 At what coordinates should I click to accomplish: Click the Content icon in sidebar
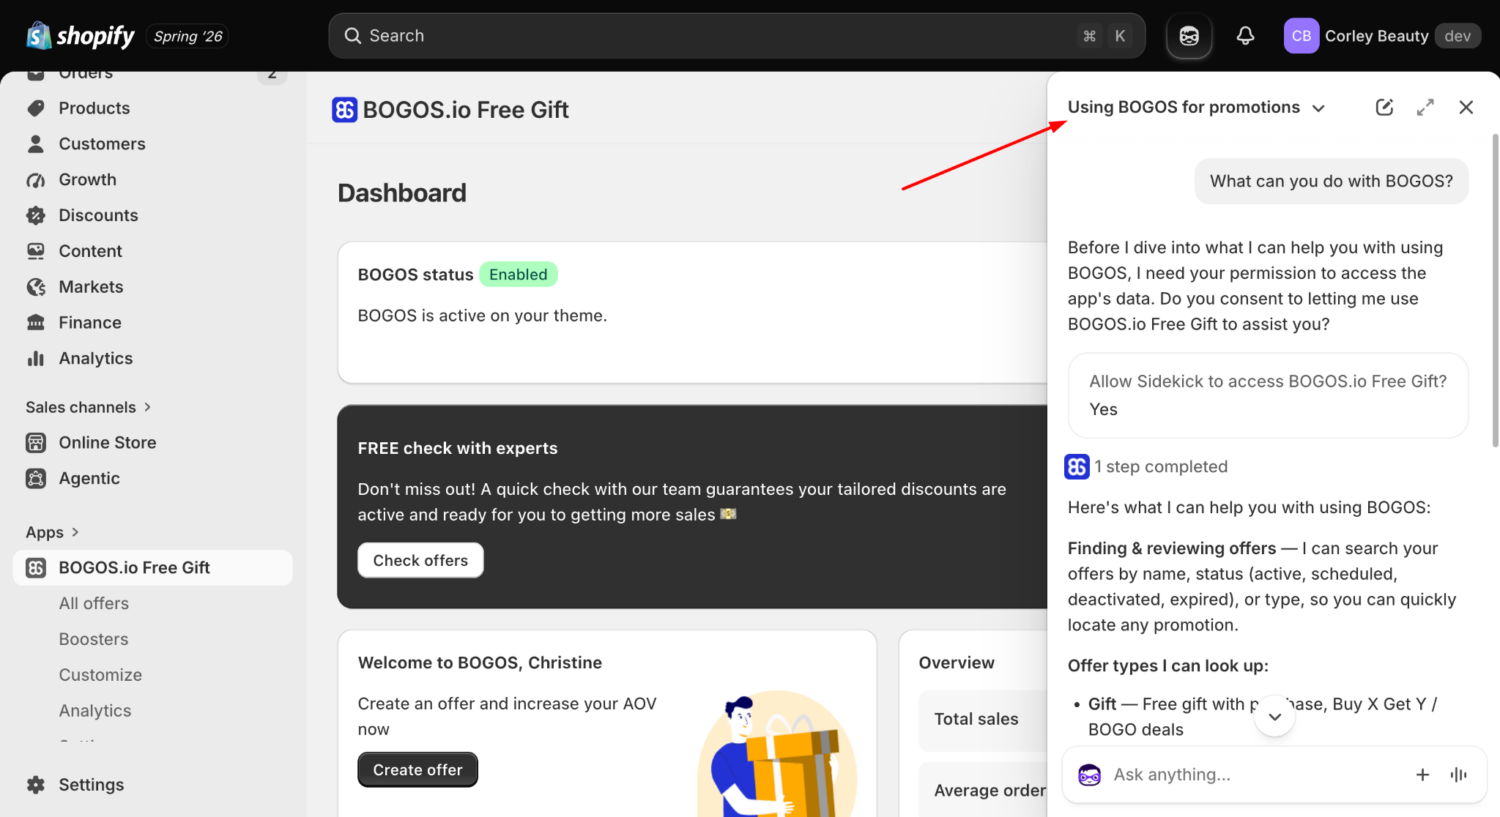(x=36, y=251)
